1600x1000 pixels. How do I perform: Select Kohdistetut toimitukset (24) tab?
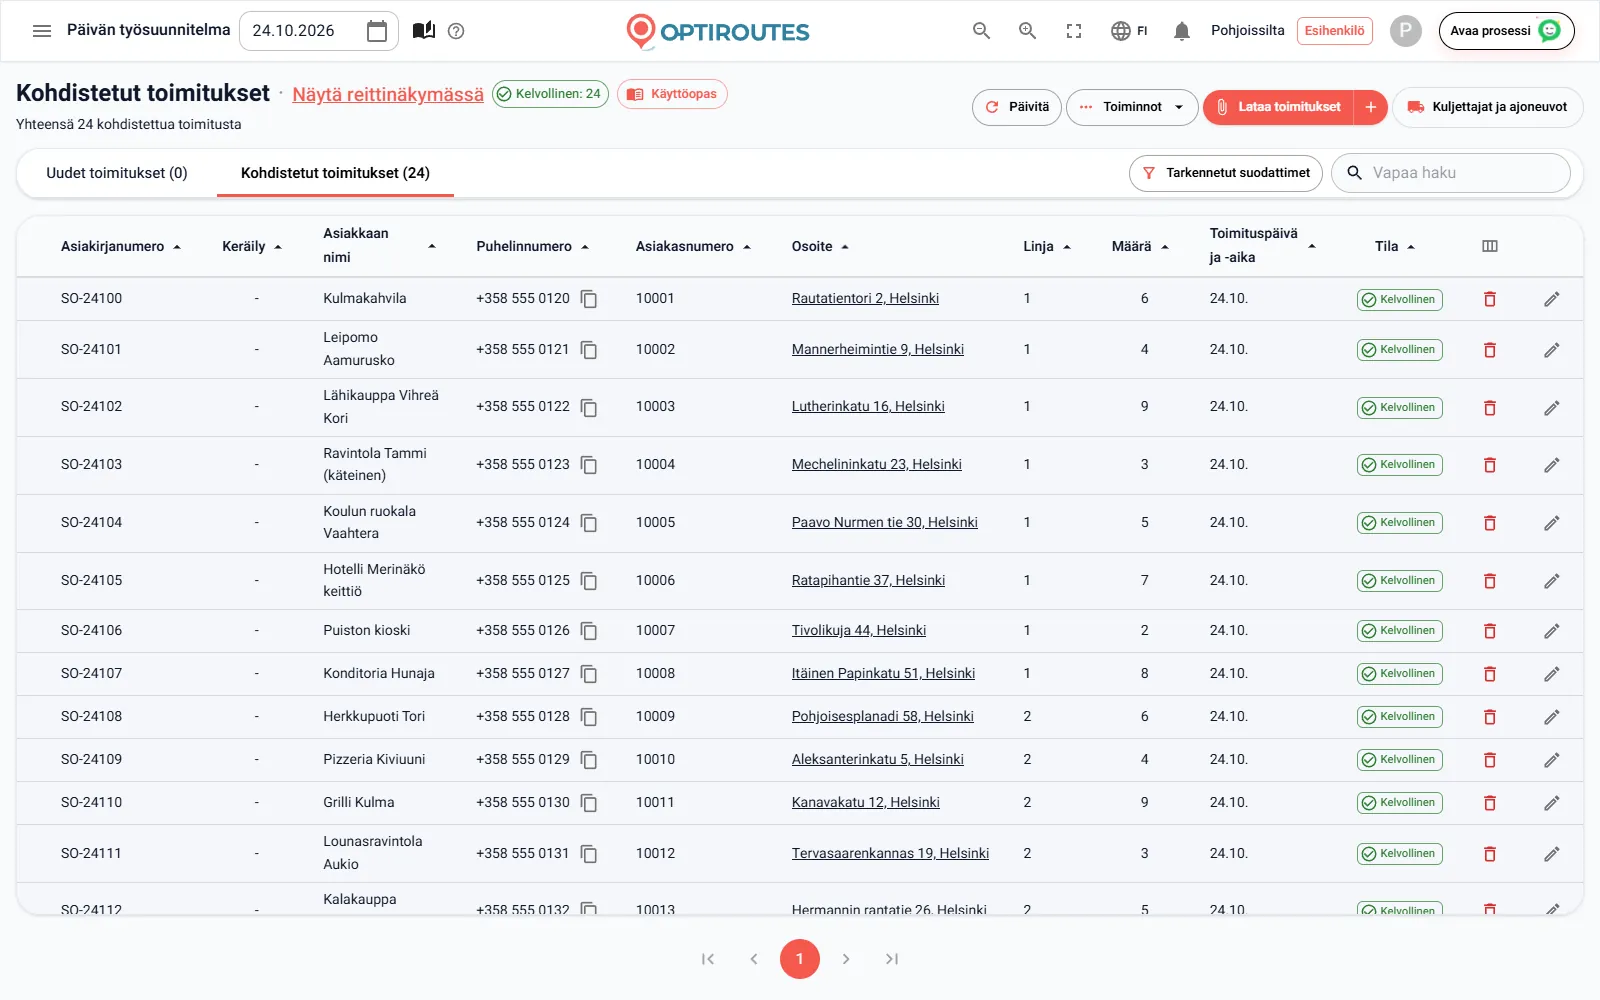point(335,173)
